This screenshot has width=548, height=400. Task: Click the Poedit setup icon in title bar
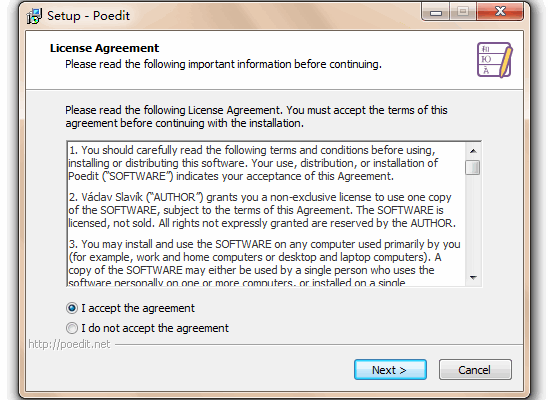click(34, 16)
